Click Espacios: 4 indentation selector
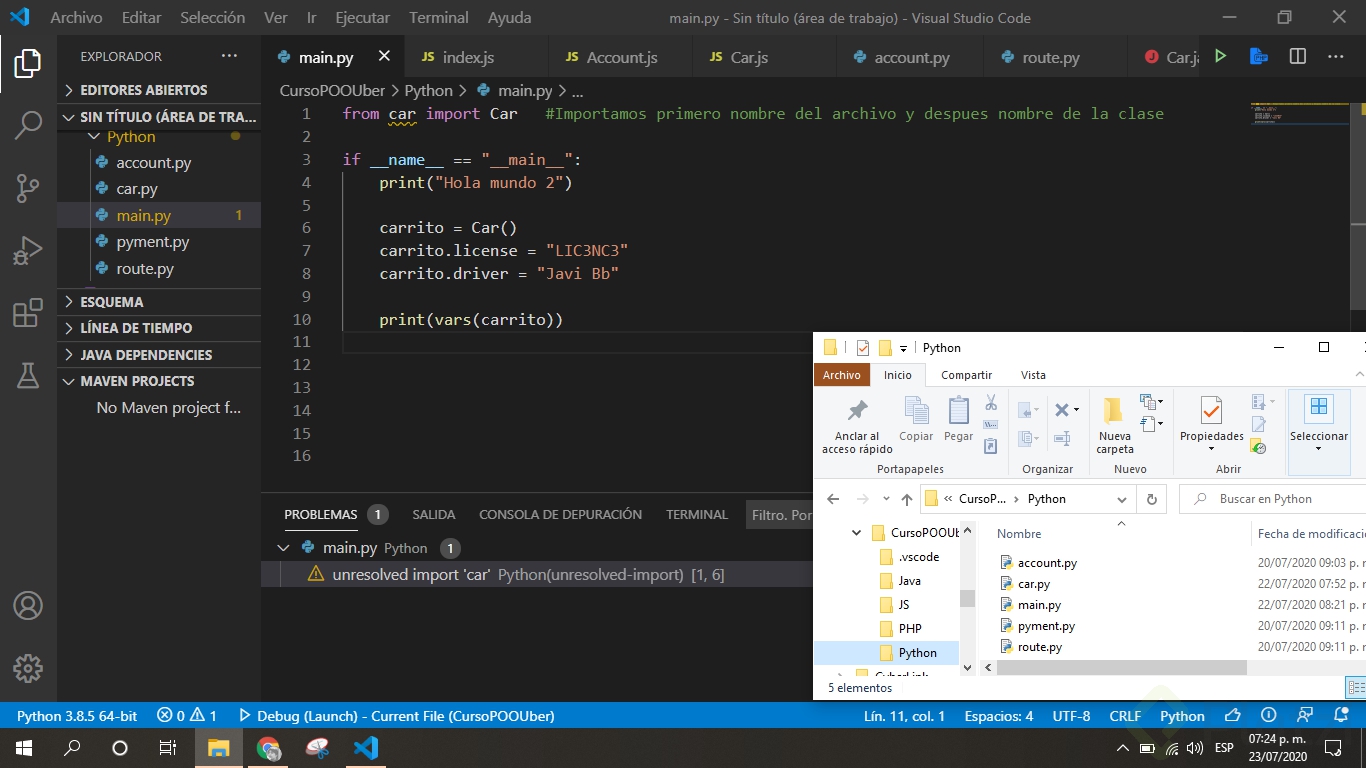1366x768 pixels. (x=999, y=716)
